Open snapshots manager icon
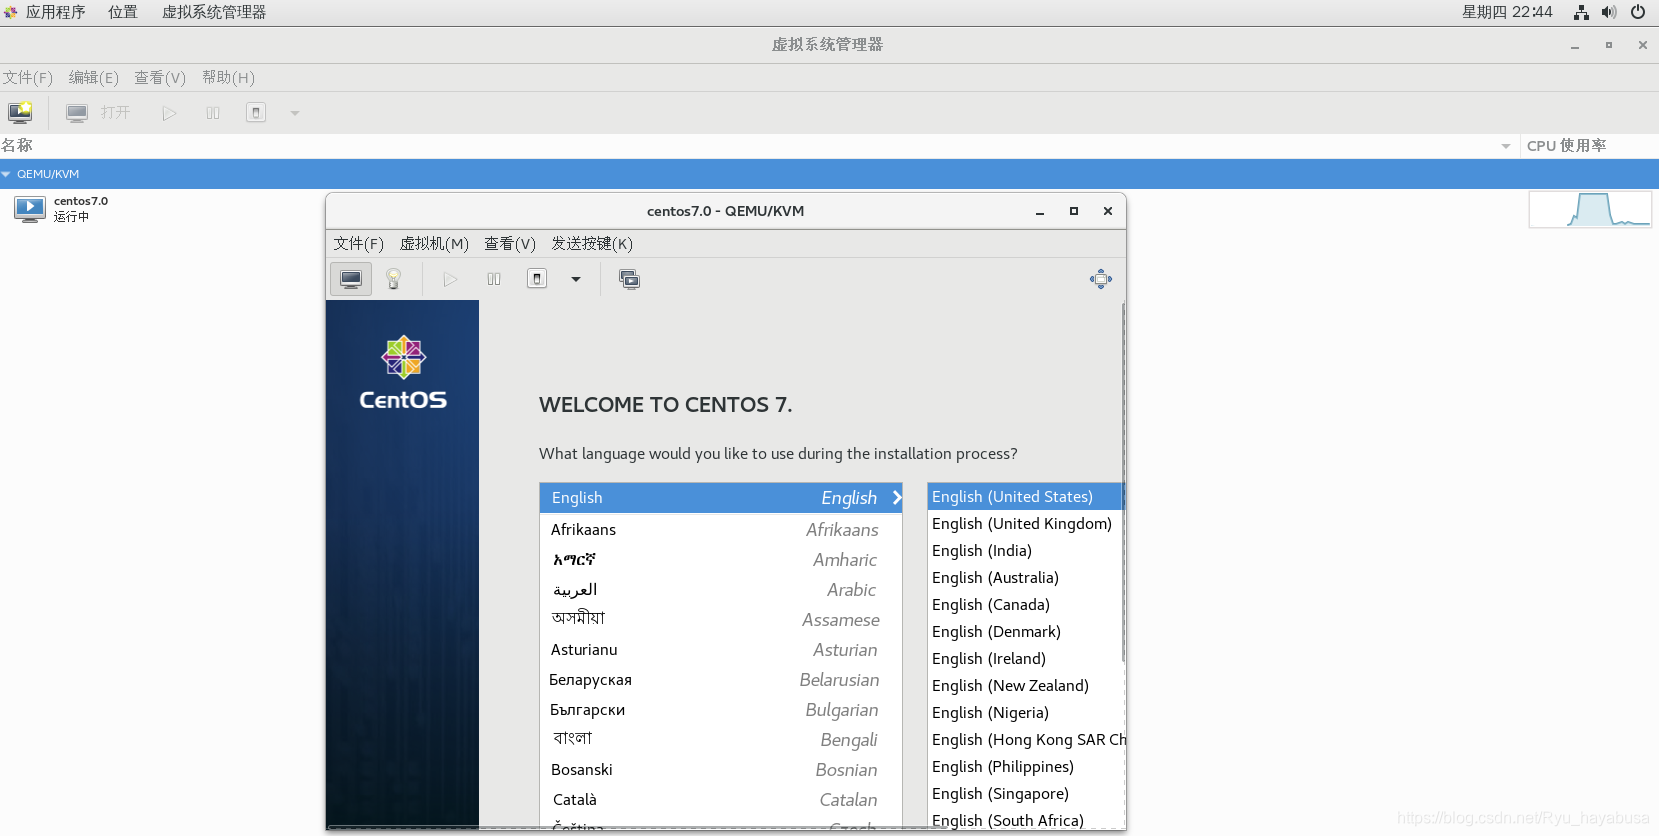The image size is (1659, 836). coord(629,279)
